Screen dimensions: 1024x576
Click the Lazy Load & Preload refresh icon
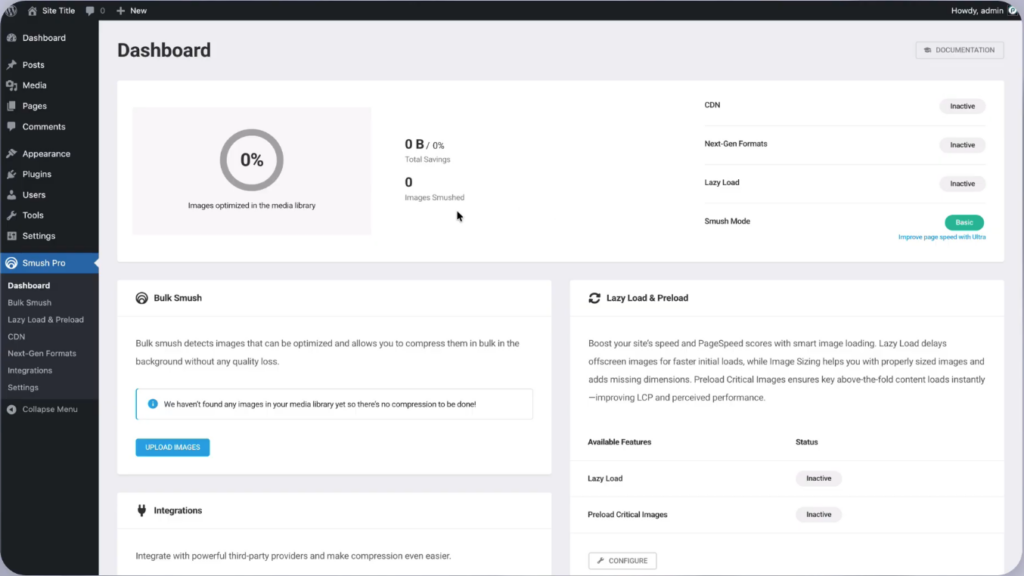[594, 298]
